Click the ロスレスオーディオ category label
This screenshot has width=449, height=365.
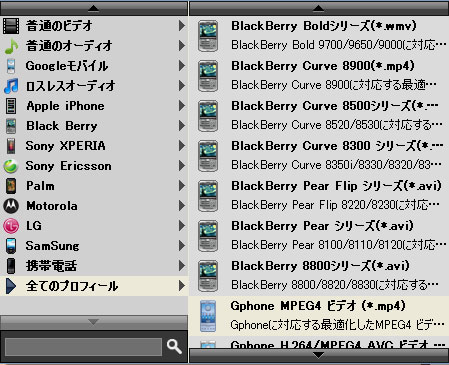71,86
